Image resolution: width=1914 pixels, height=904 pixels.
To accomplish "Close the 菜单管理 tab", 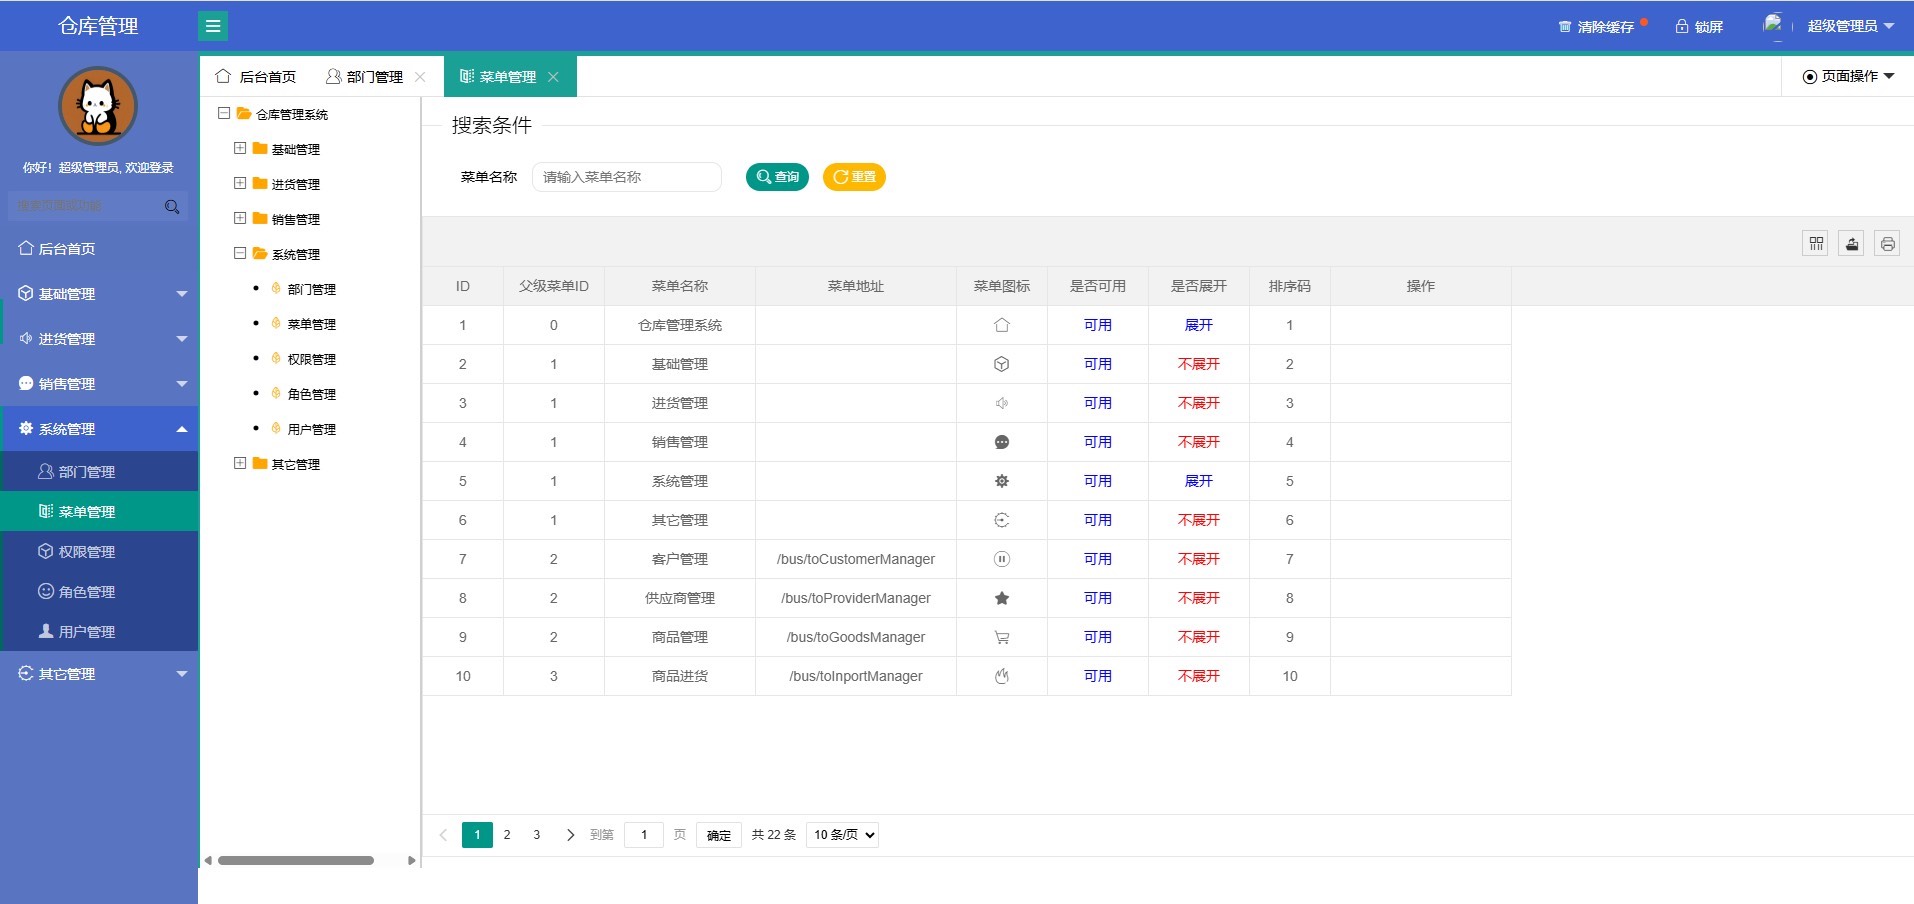I will (x=553, y=77).
